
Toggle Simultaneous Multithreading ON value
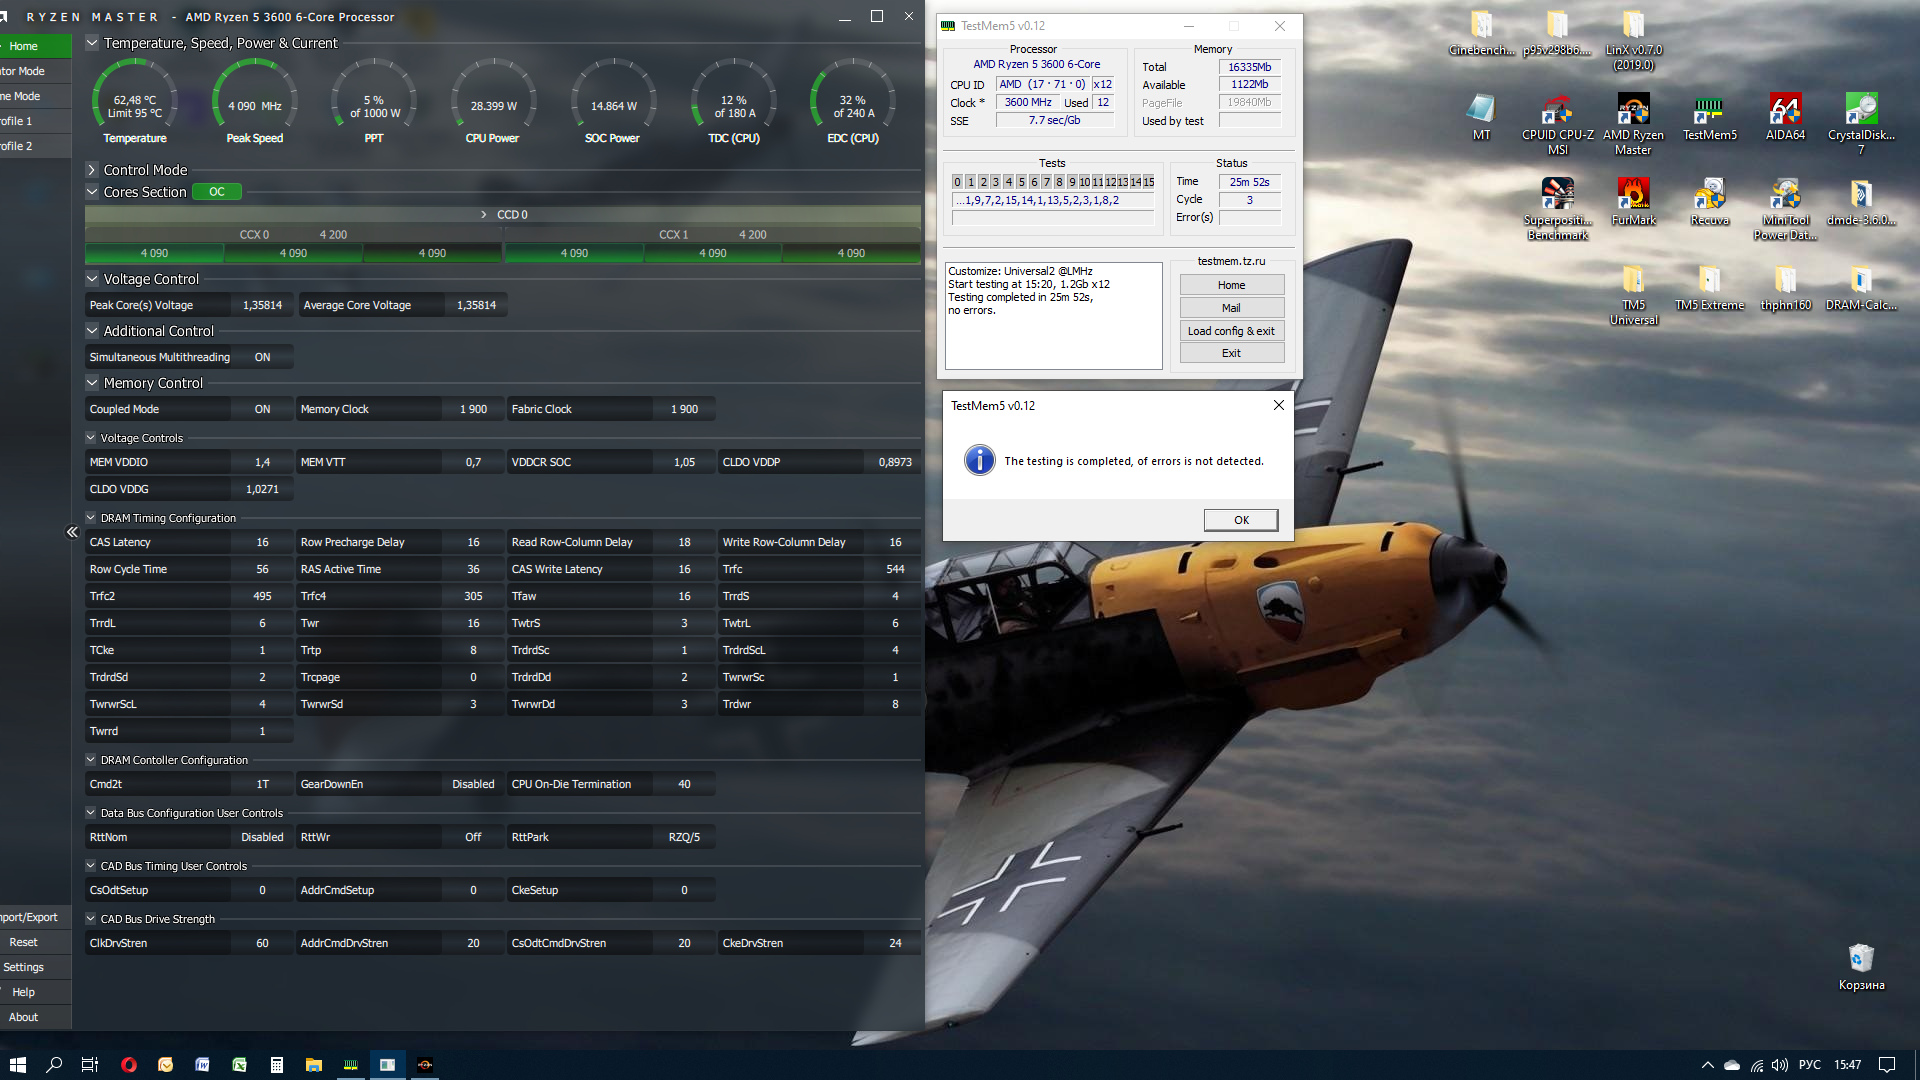coord(262,357)
